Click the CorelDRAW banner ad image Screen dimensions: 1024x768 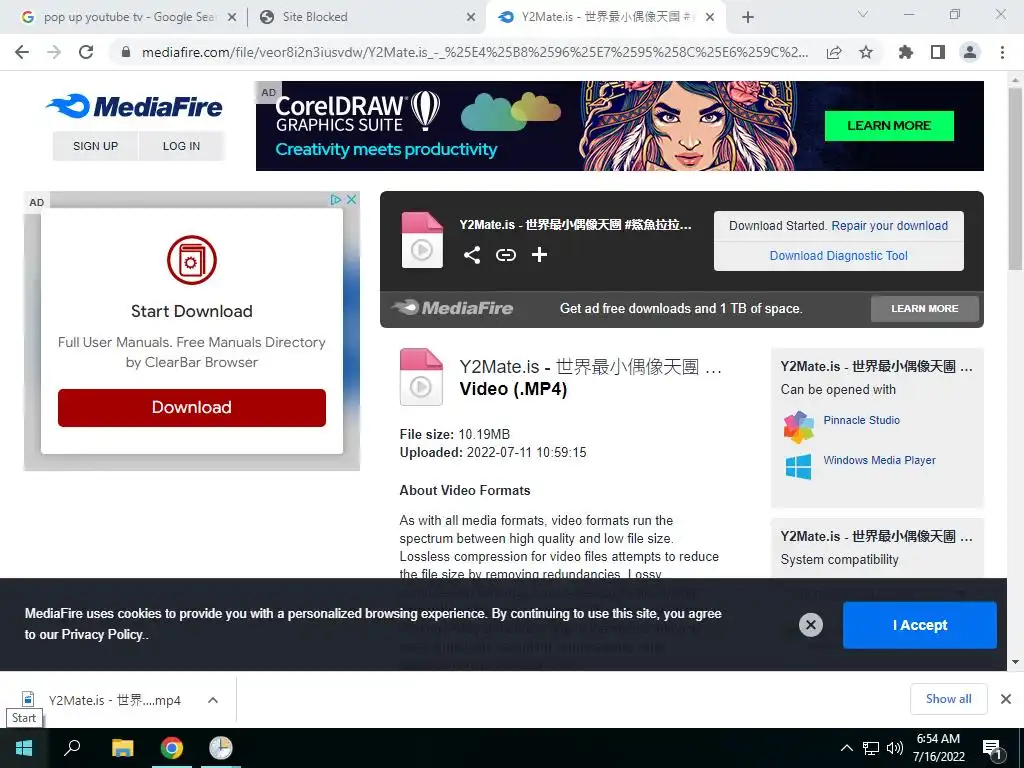(x=620, y=125)
